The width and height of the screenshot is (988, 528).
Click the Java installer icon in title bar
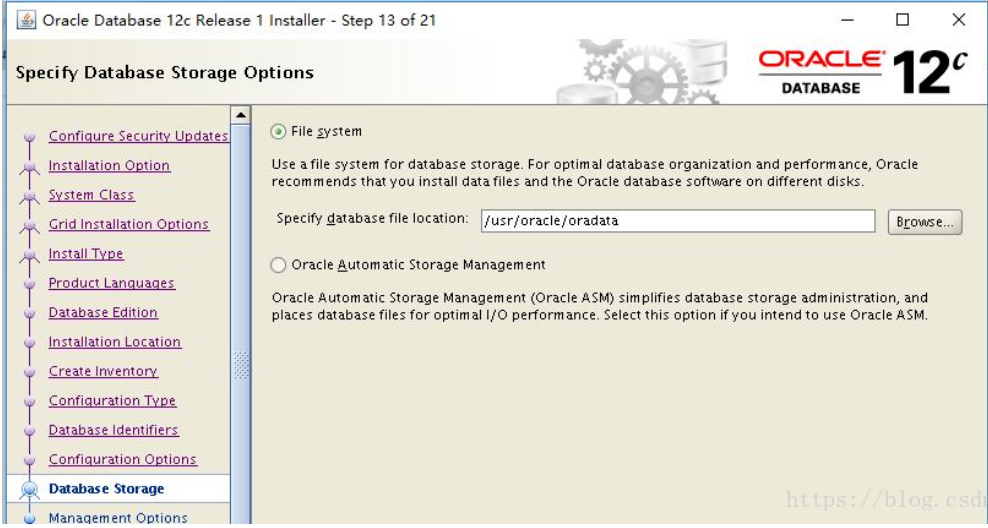(26, 20)
